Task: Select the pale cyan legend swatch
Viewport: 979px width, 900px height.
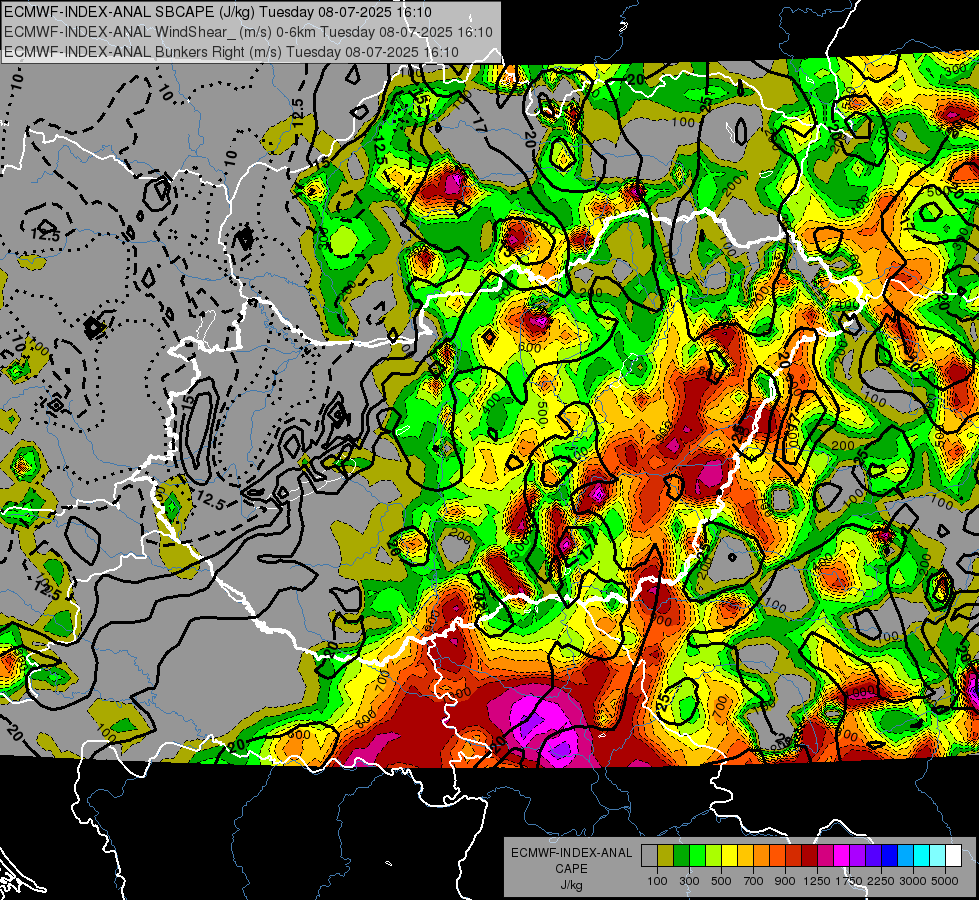Action: (937, 856)
